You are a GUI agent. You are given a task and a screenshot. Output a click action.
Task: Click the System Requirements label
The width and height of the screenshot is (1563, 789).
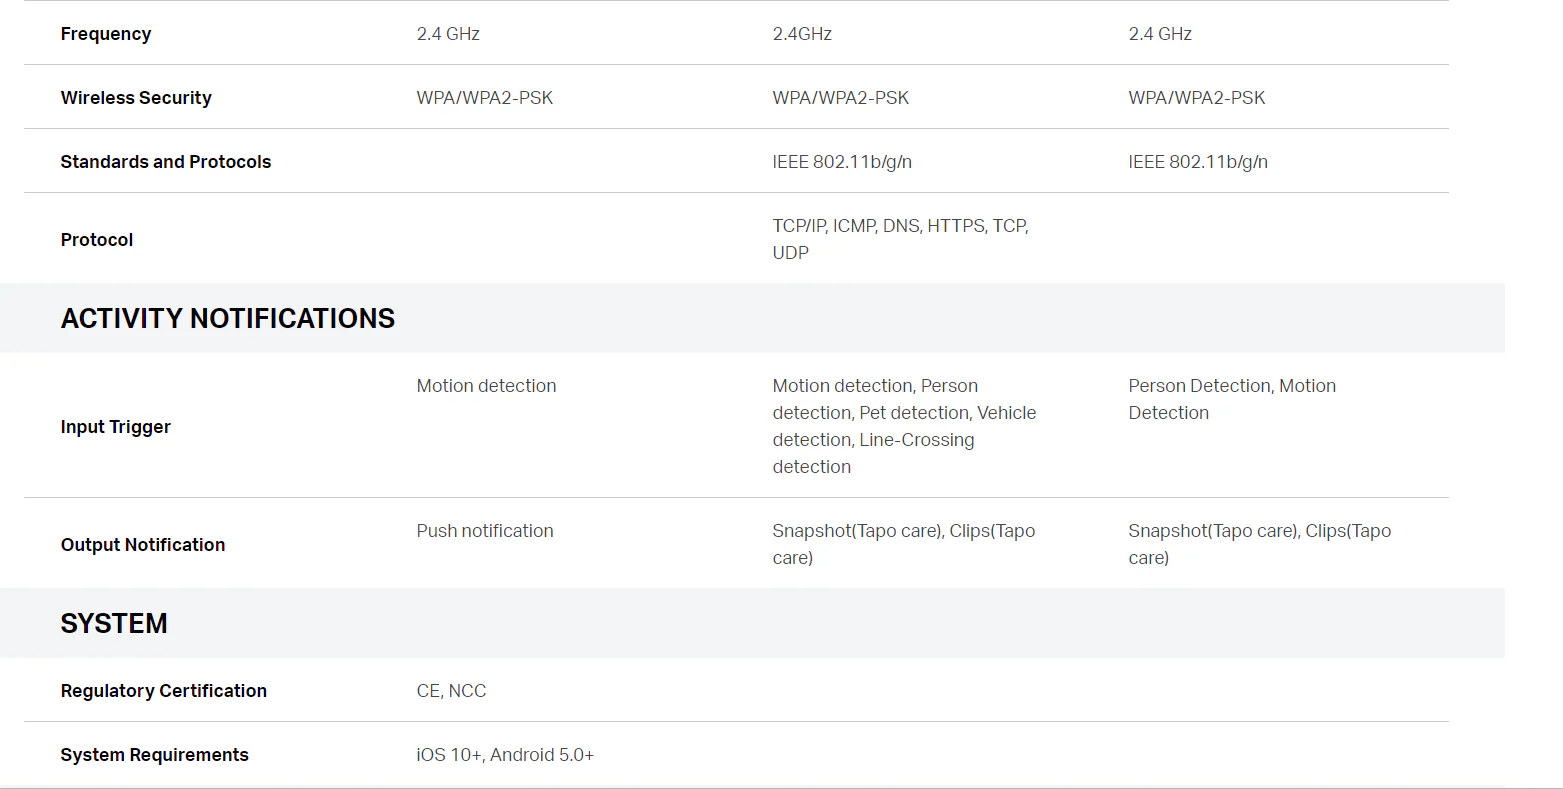(x=155, y=755)
